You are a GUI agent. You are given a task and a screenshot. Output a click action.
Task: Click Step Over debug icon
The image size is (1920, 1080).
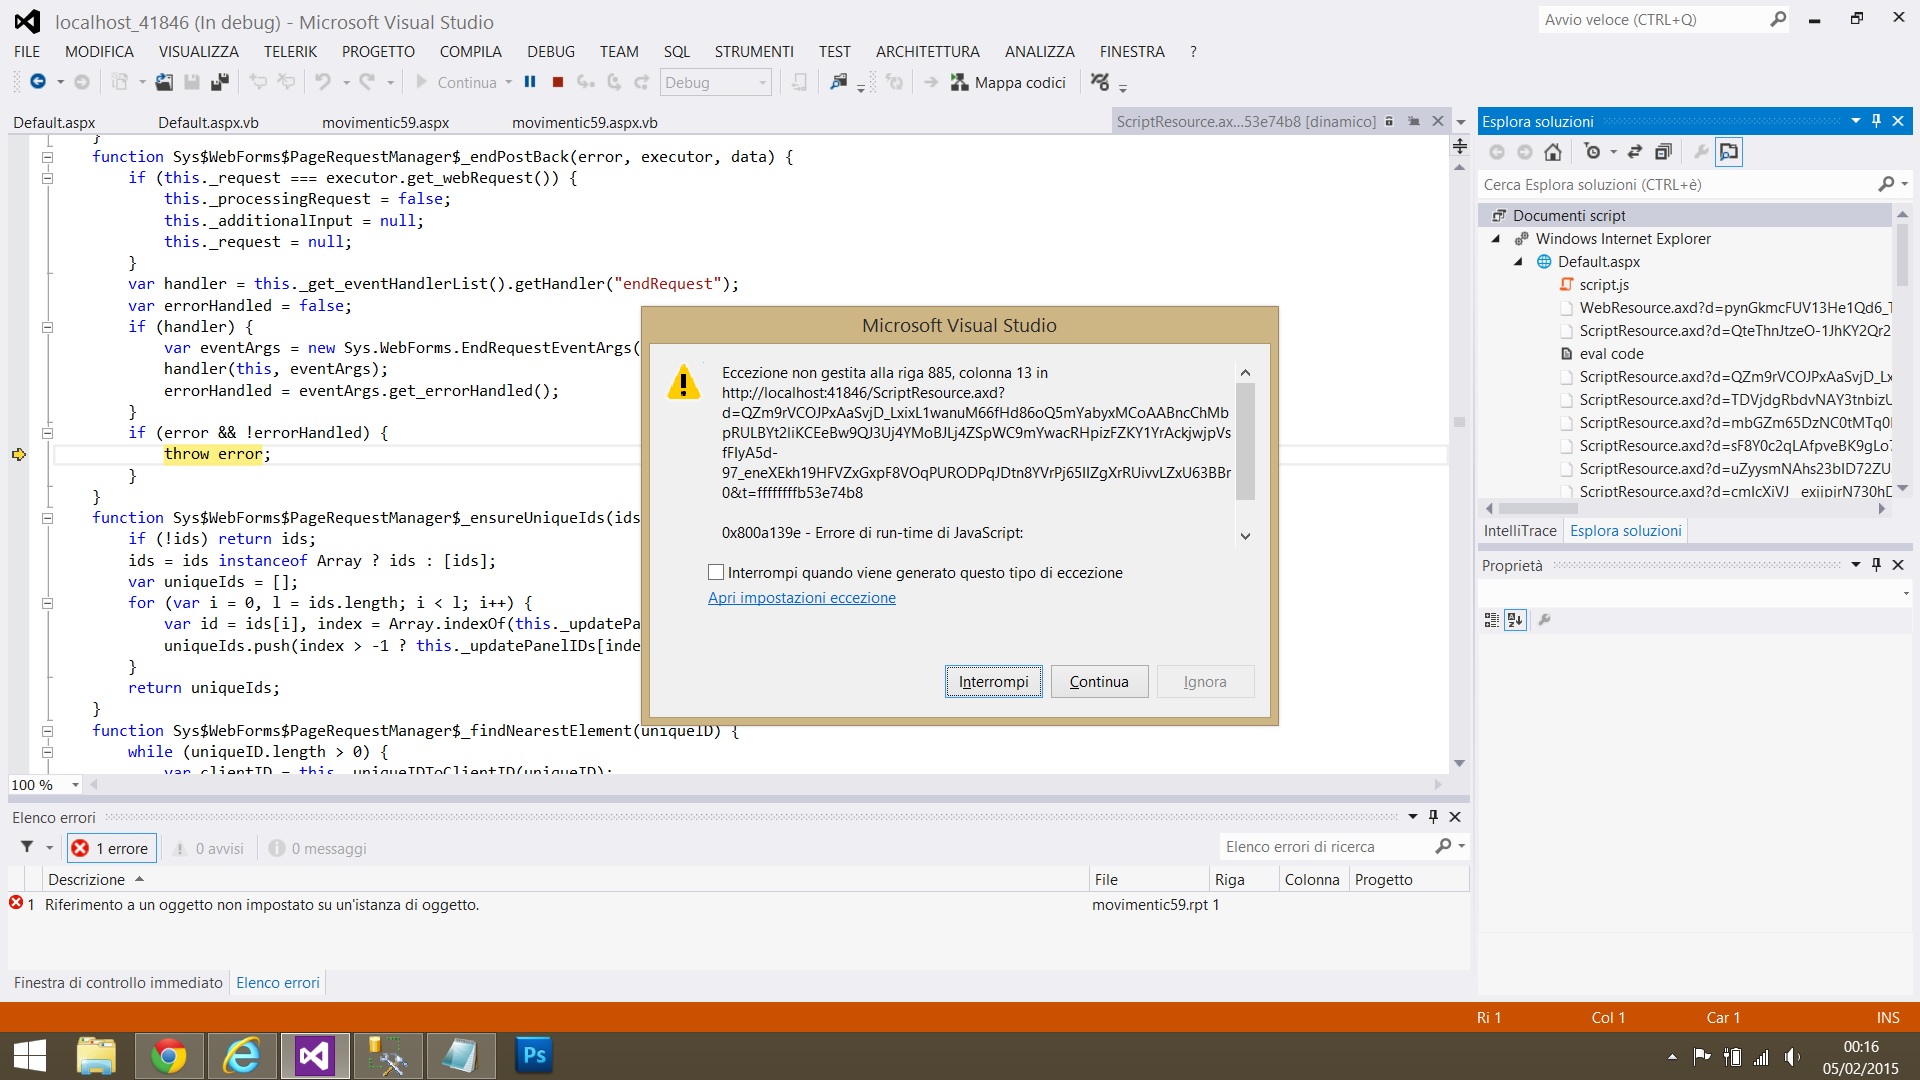(x=614, y=82)
